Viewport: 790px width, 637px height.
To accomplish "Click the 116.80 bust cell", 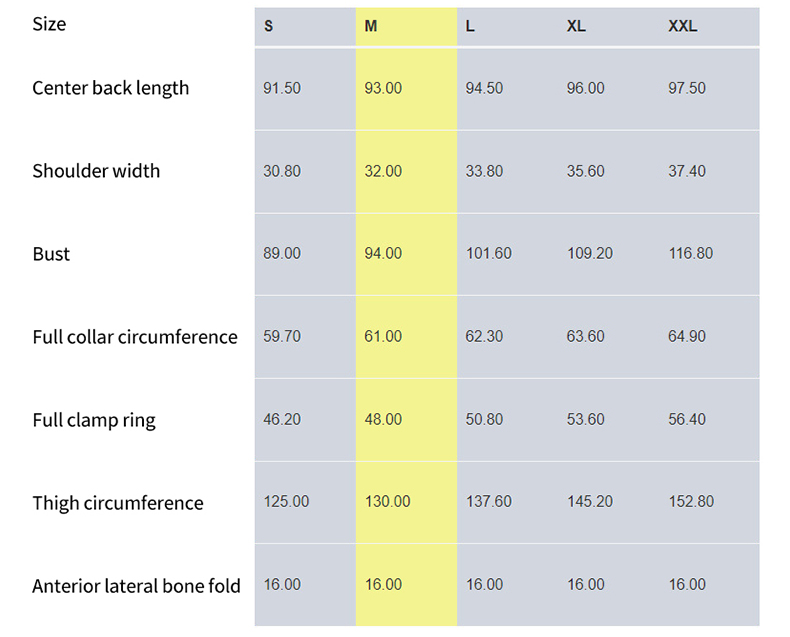I will pos(690,254).
